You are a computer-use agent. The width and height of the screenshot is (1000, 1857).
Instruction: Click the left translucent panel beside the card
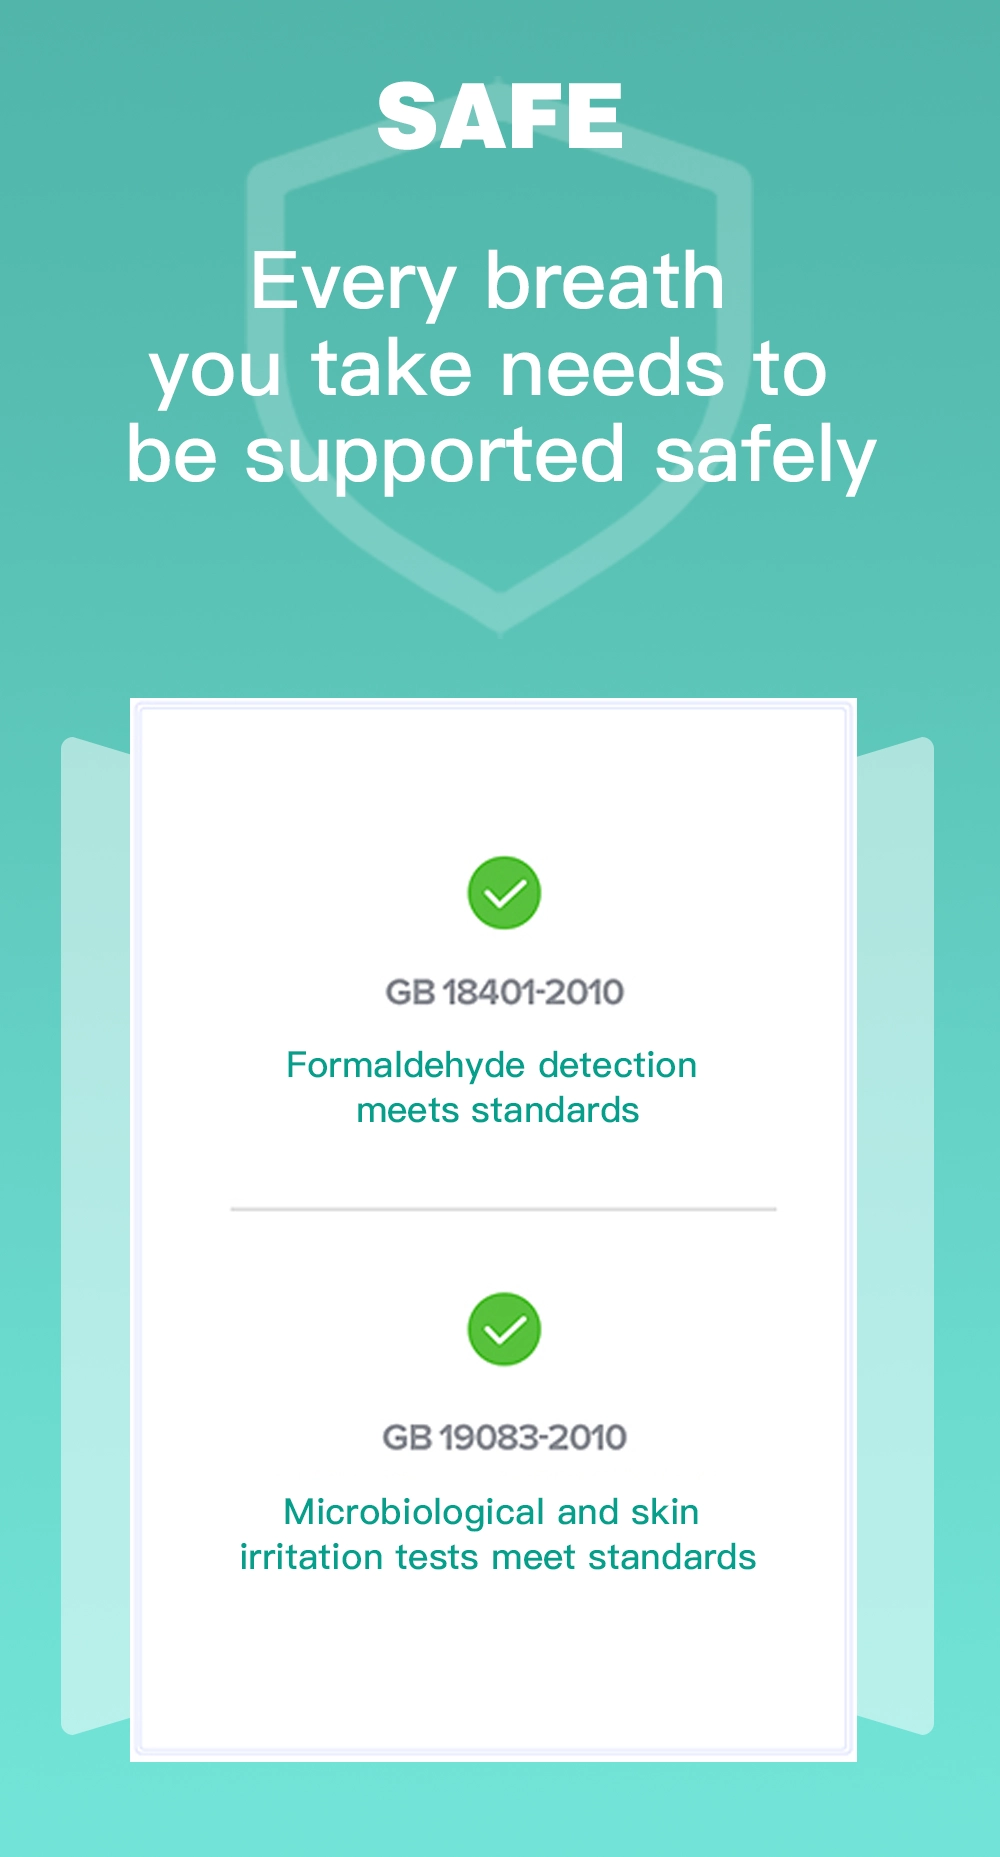coord(96,1236)
